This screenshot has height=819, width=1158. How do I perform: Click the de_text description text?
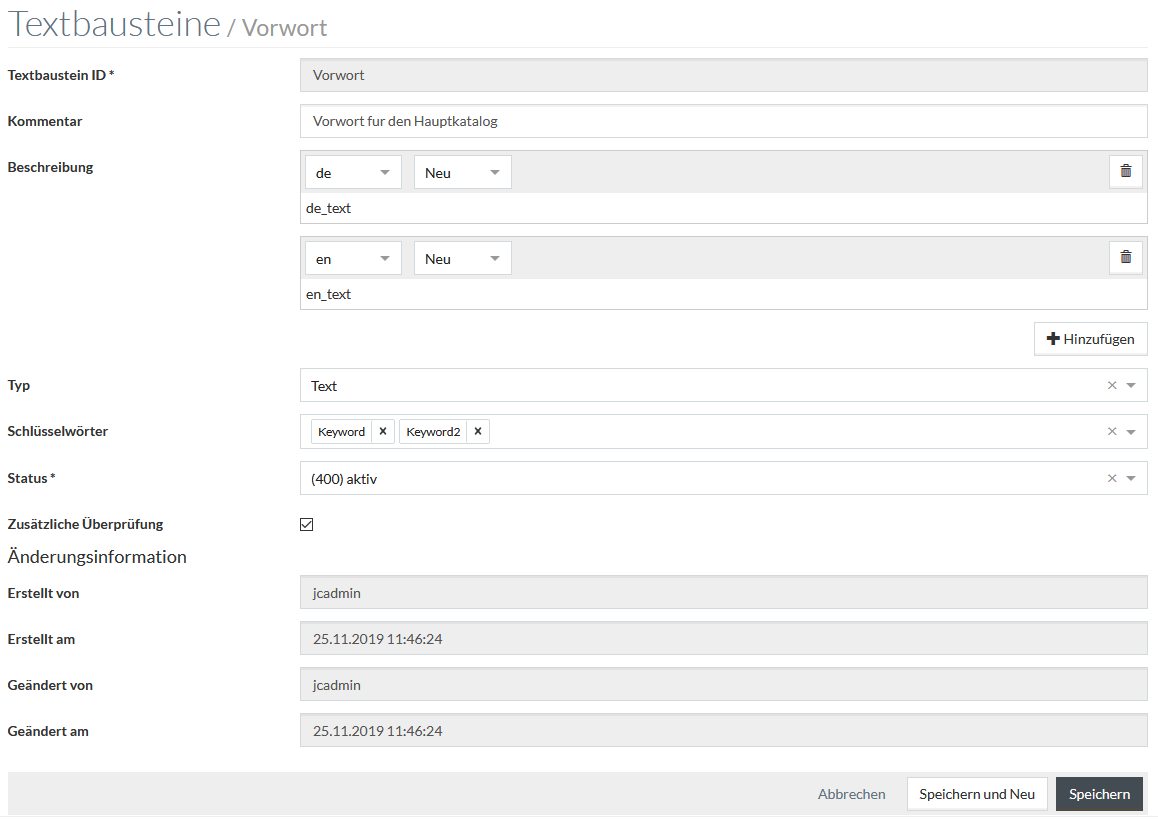tap(328, 208)
